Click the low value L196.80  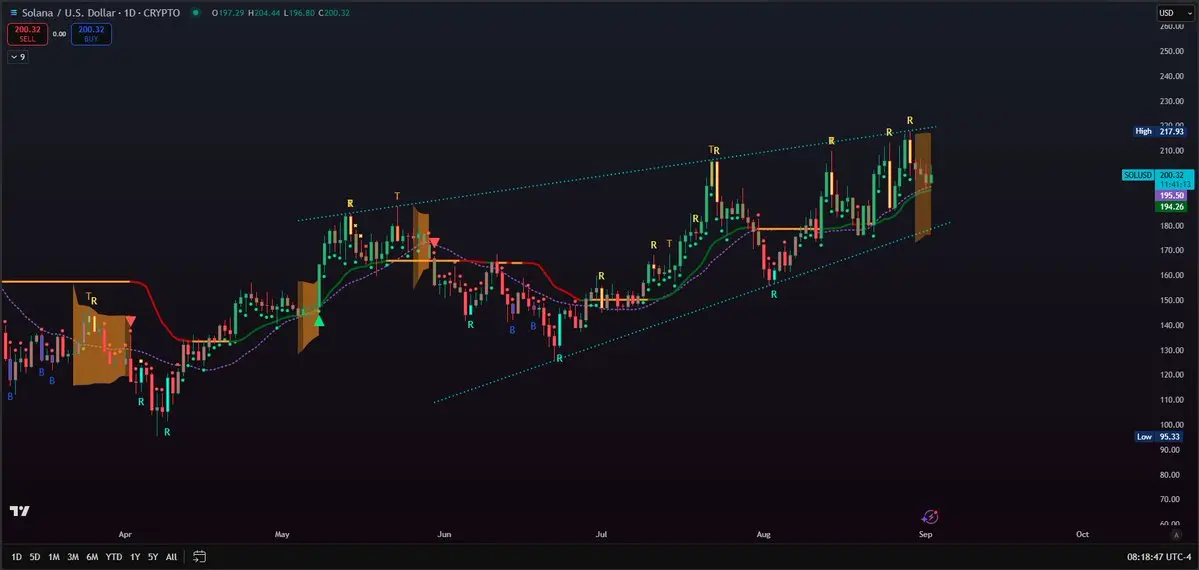point(298,13)
